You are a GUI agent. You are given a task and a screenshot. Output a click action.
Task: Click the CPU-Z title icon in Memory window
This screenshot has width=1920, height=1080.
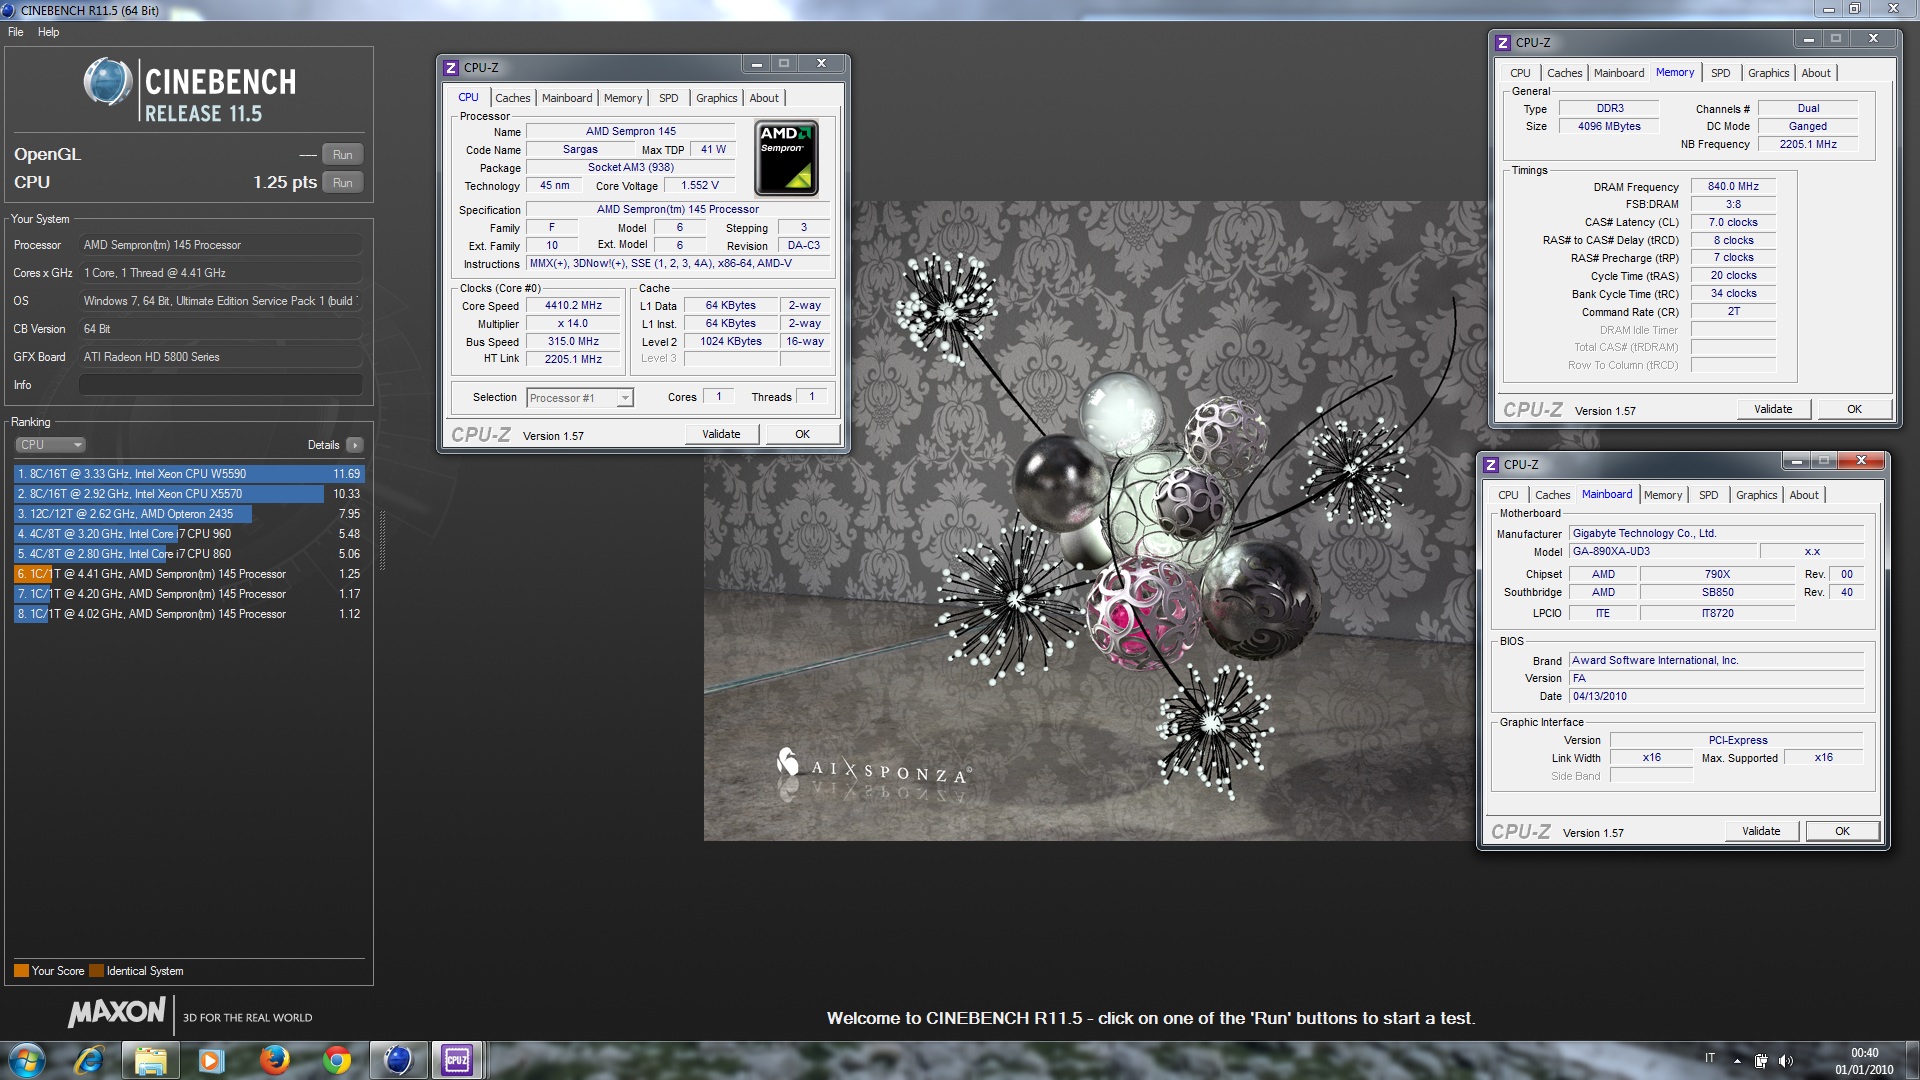[1503, 42]
